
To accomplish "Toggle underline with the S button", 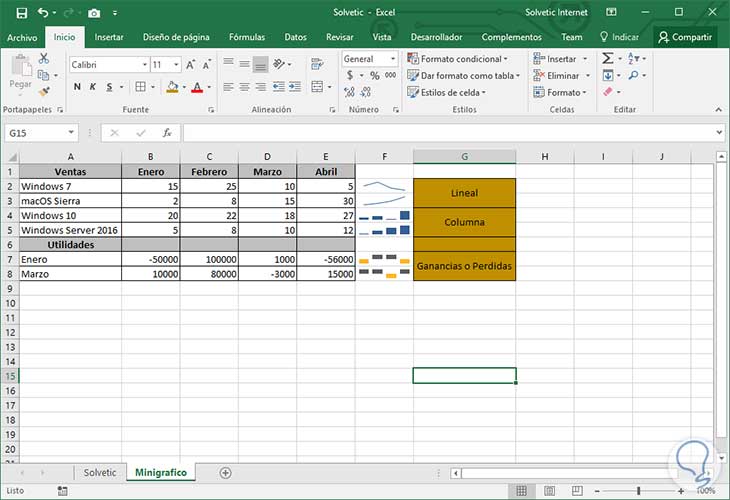I will [x=109, y=87].
